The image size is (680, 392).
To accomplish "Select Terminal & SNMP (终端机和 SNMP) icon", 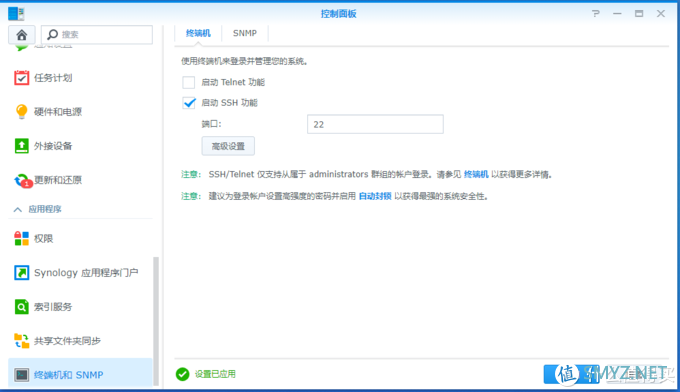I will [x=21, y=375].
